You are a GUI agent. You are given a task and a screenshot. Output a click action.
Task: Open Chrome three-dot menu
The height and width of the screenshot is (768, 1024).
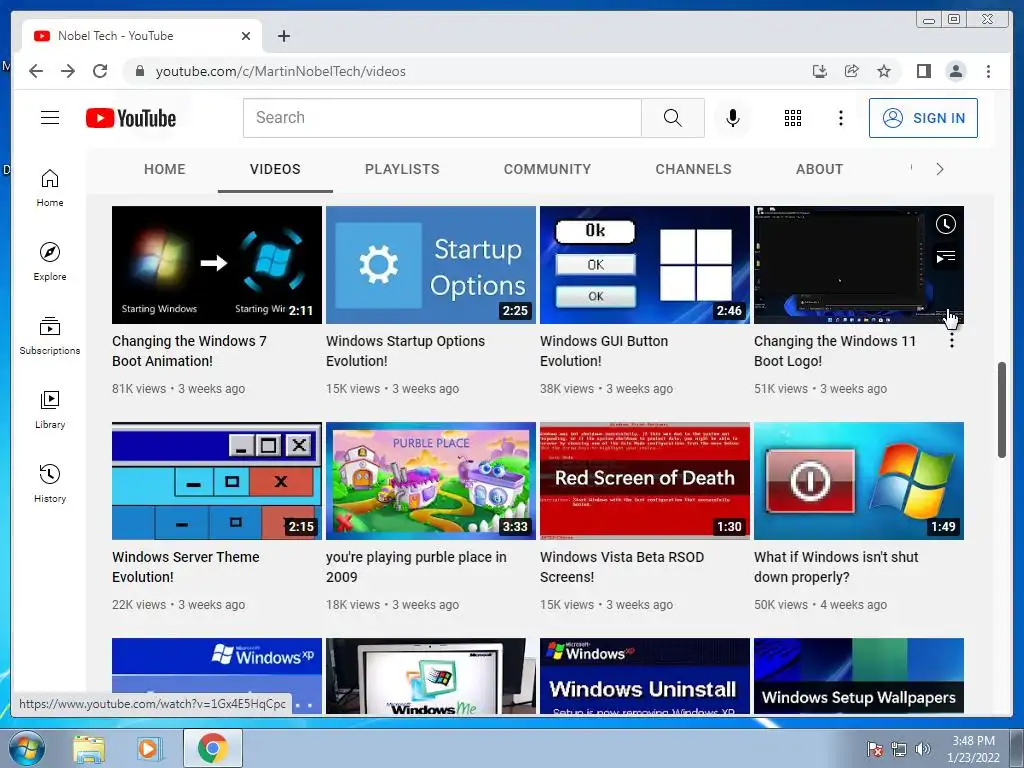988,71
